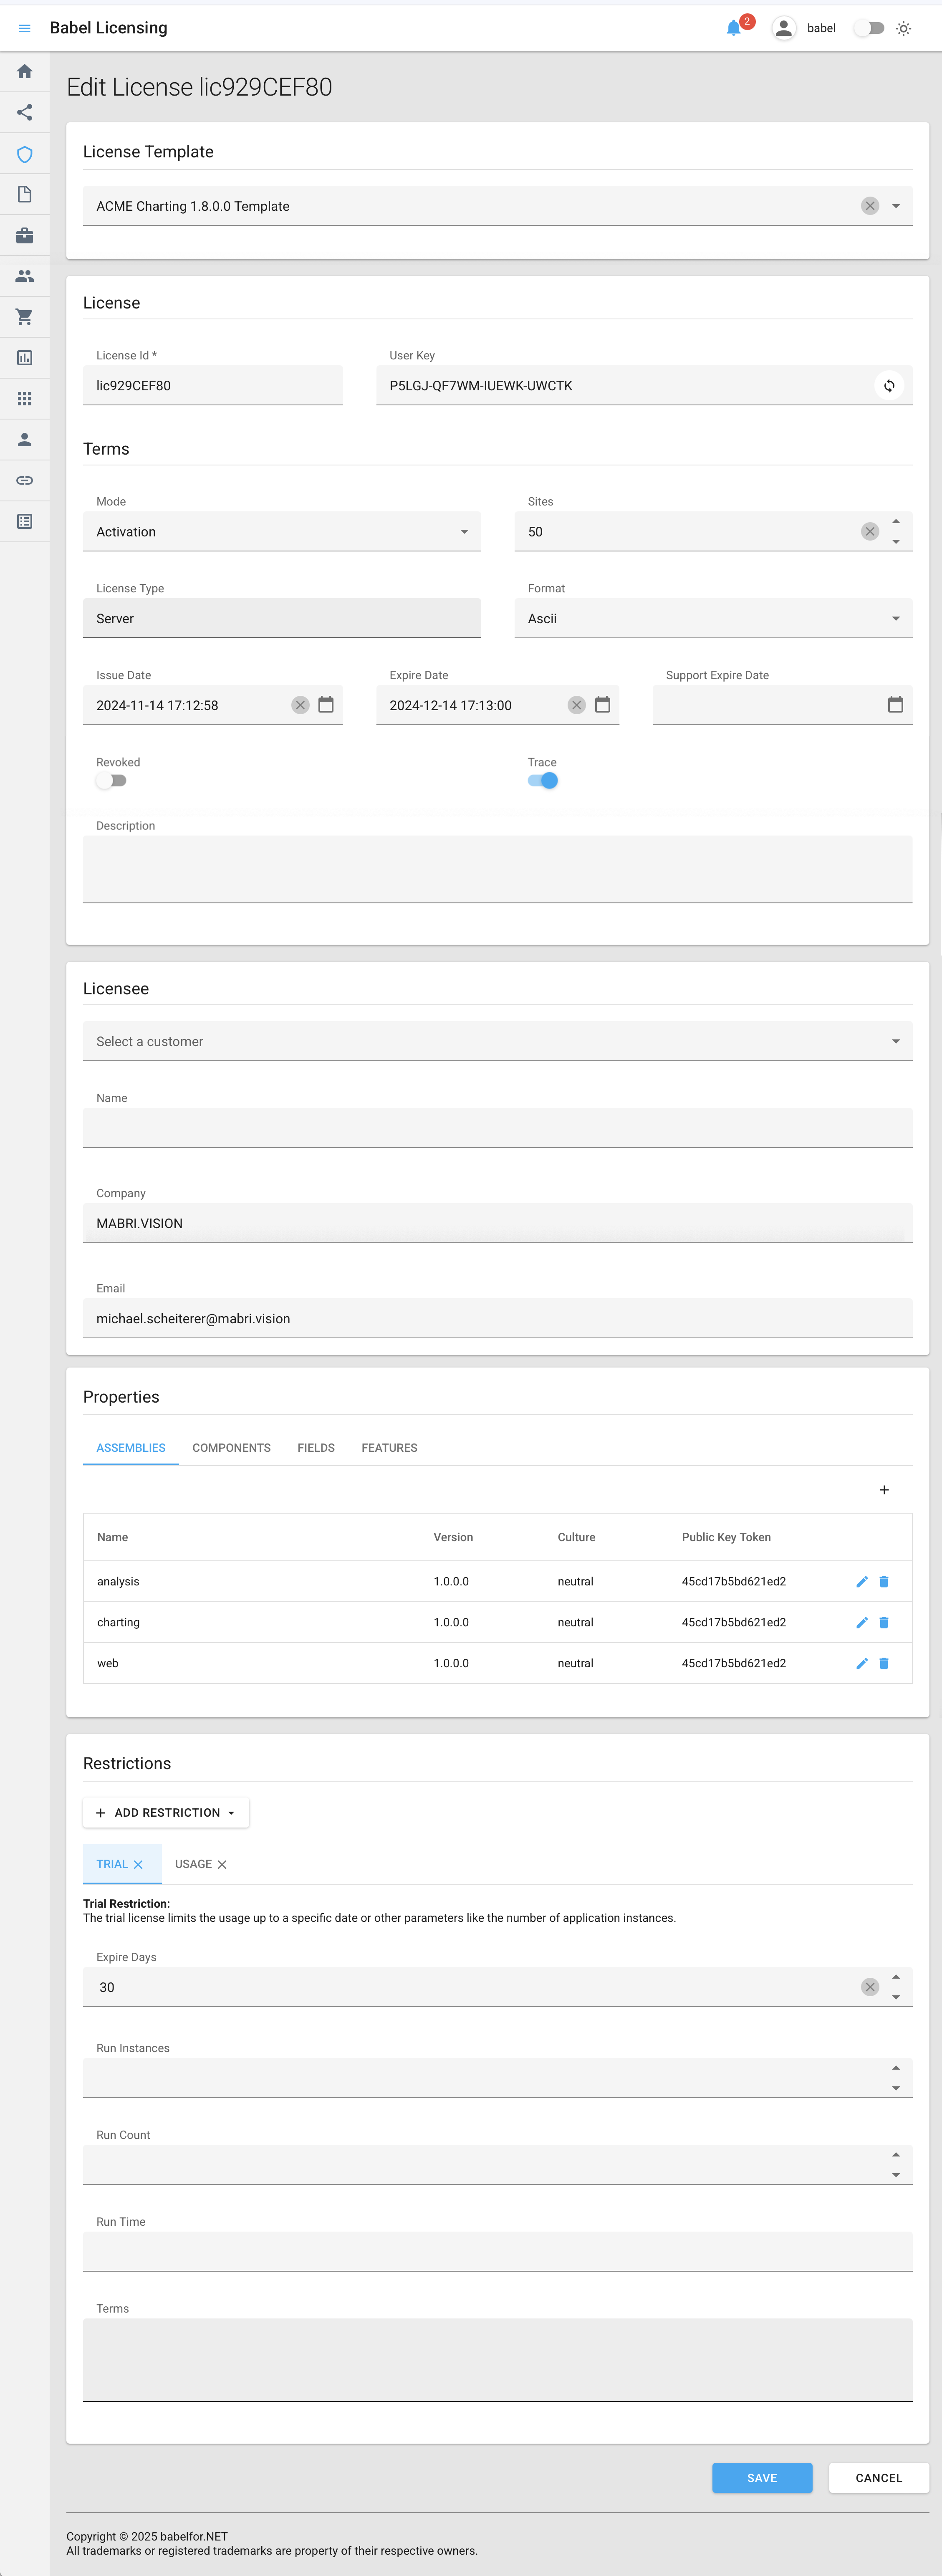Edit the charting assembly row
The image size is (942, 2576).
[861, 1622]
